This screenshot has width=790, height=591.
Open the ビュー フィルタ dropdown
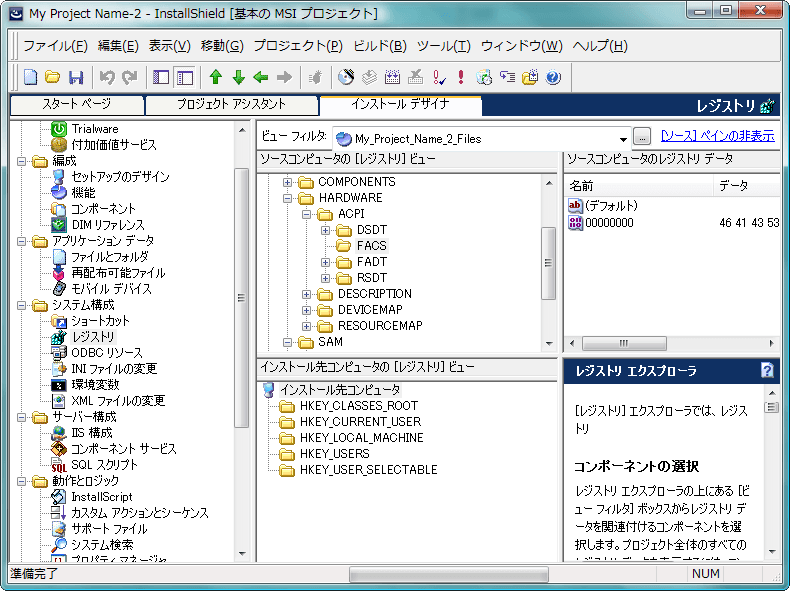(623, 139)
